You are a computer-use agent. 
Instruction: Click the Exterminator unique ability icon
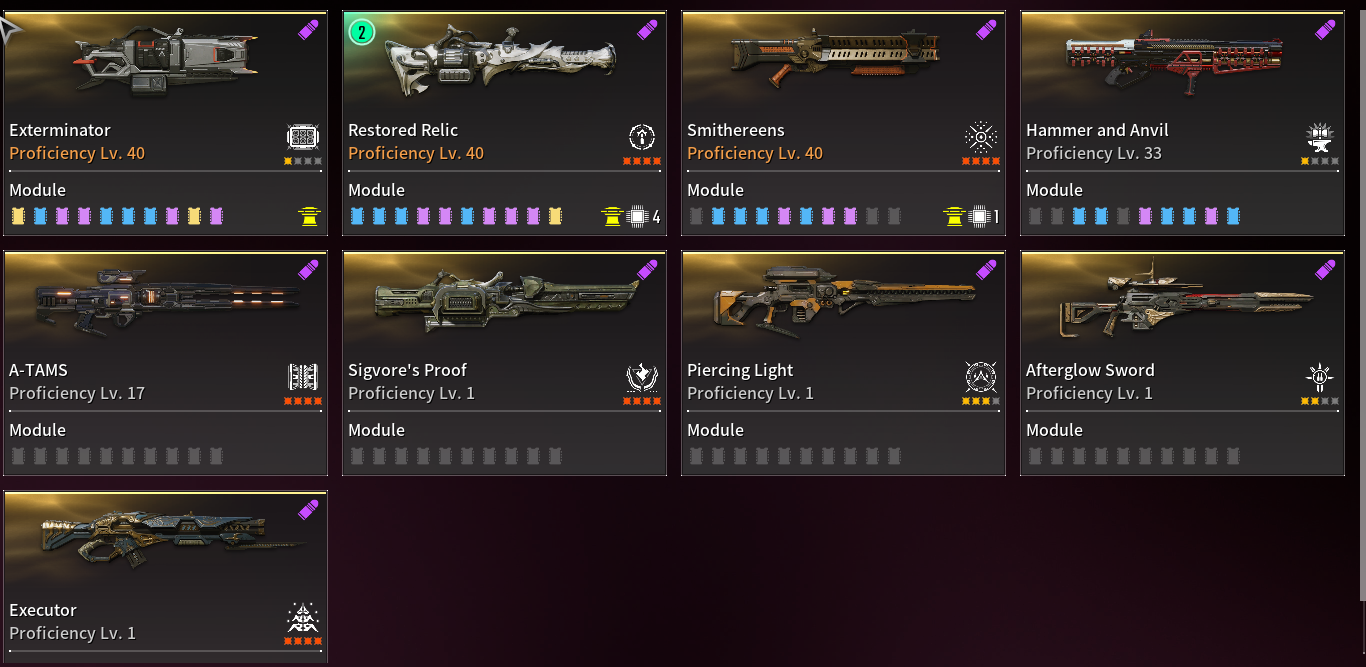(303, 137)
